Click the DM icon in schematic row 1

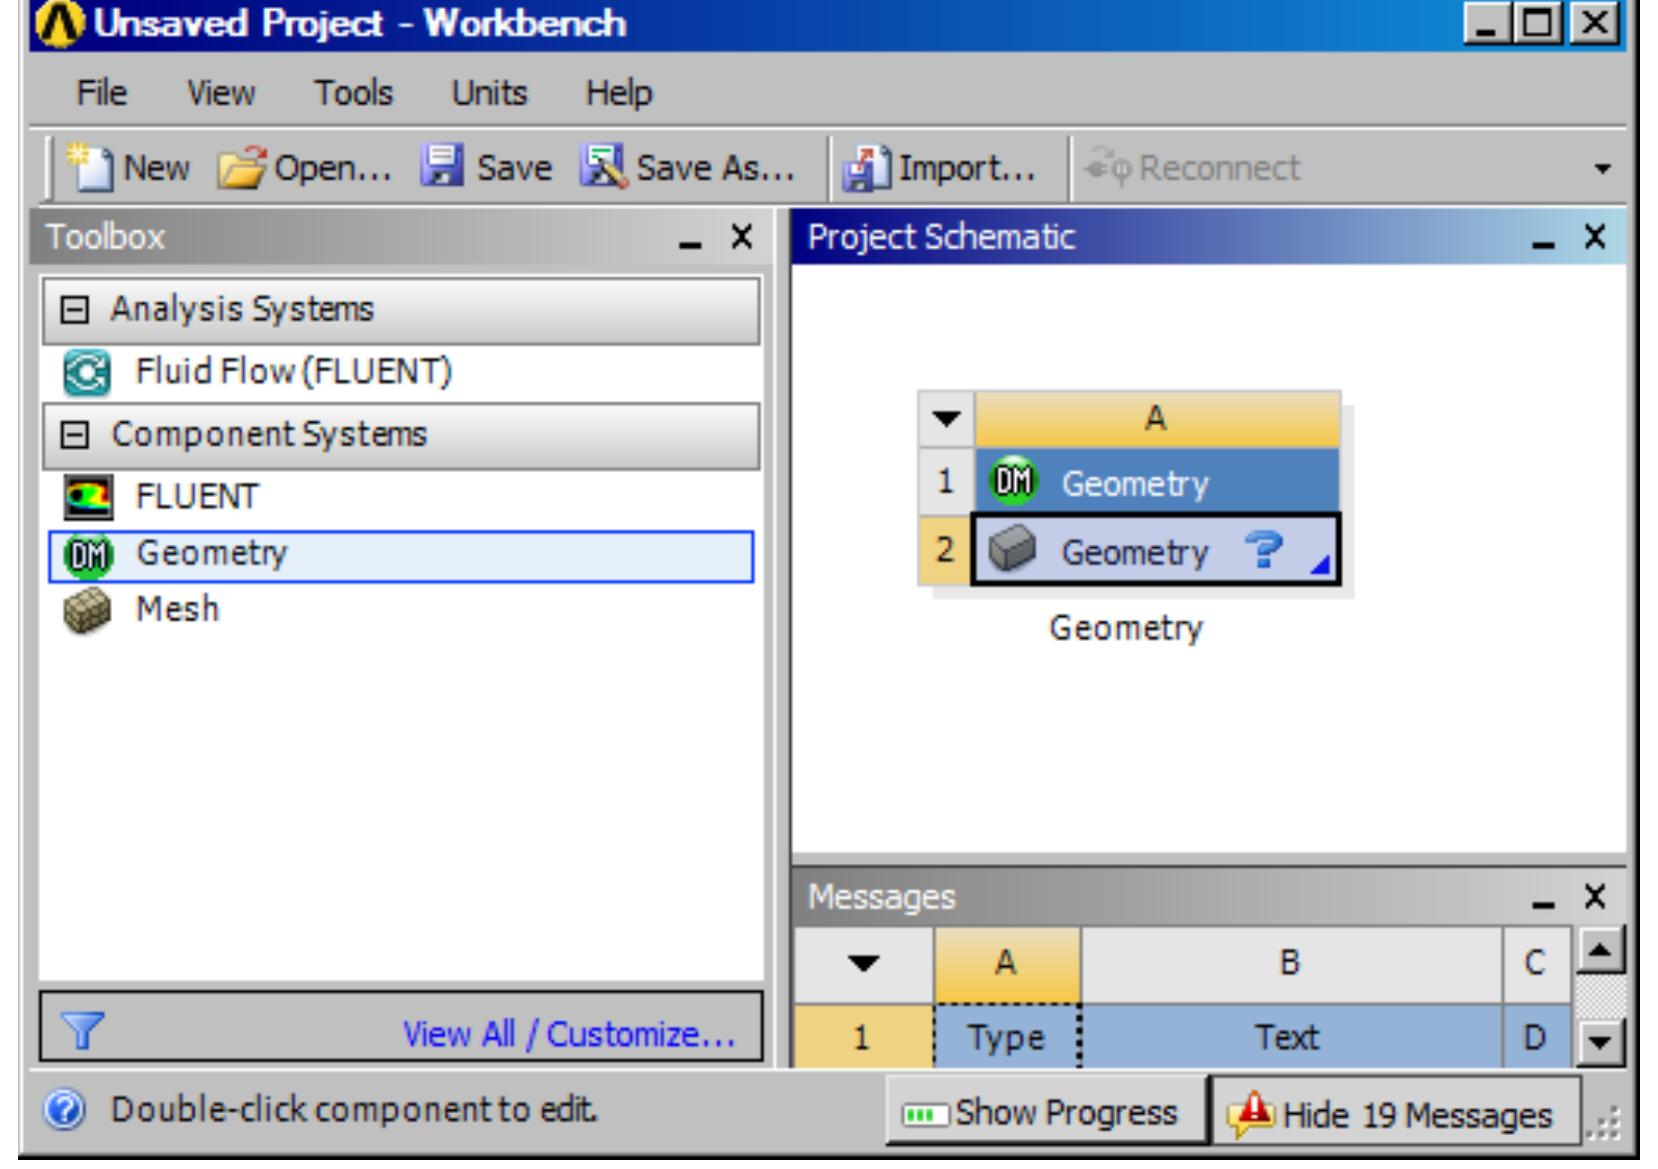[1014, 482]
